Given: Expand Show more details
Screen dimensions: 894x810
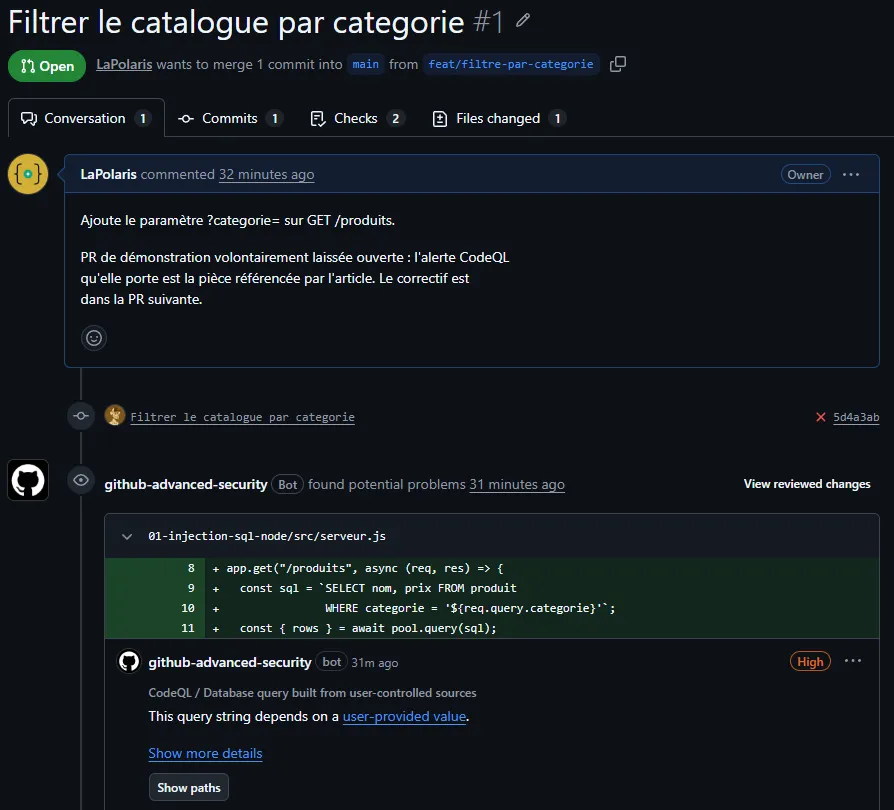Looking at the screenshot, I should (x=205, y=754).
